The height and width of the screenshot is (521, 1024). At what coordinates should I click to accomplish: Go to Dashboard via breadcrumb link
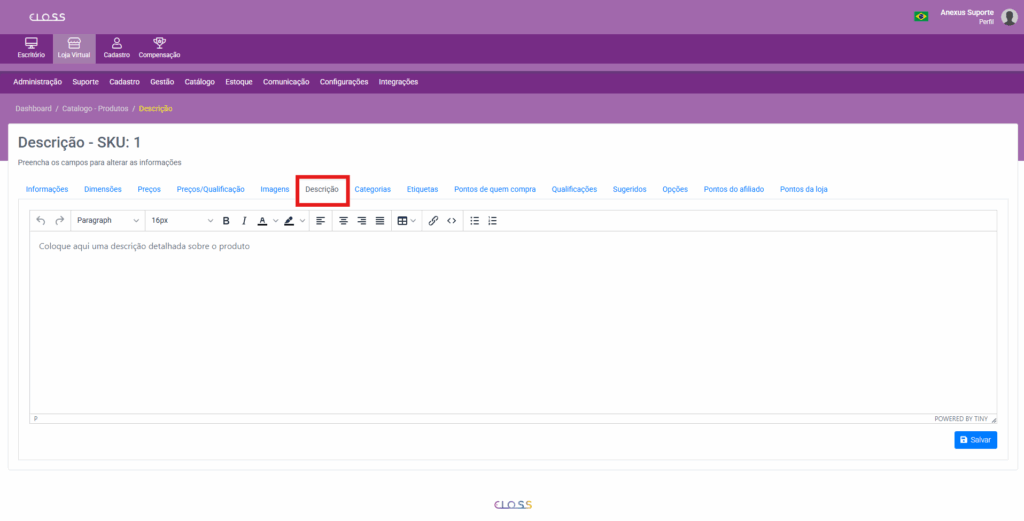click(33, 108)
